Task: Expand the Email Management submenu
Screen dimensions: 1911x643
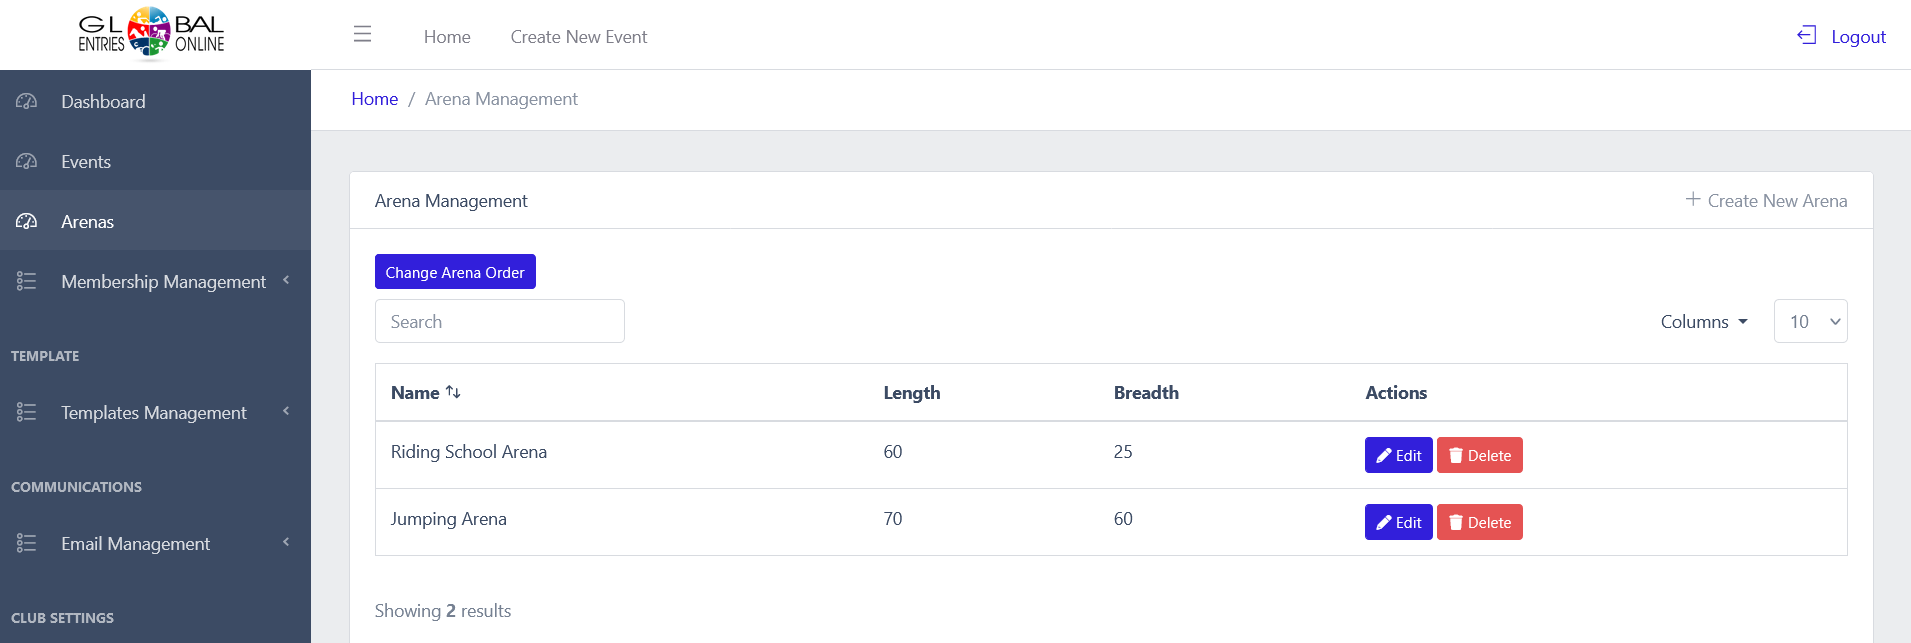Action: click(286, 543)
